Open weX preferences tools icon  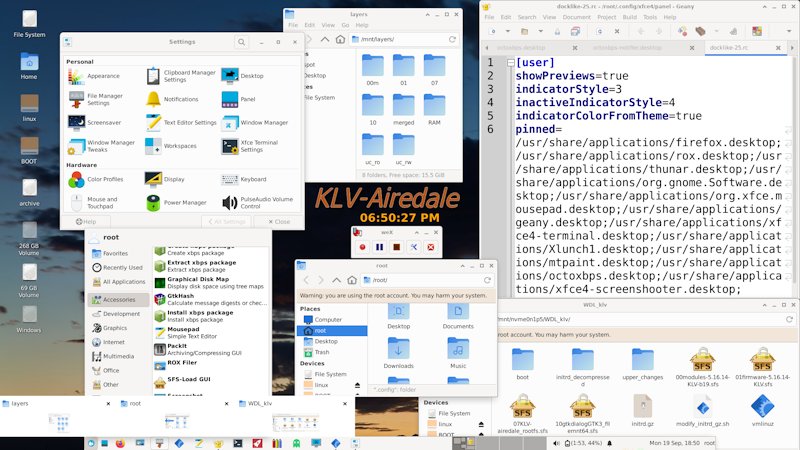414,247
